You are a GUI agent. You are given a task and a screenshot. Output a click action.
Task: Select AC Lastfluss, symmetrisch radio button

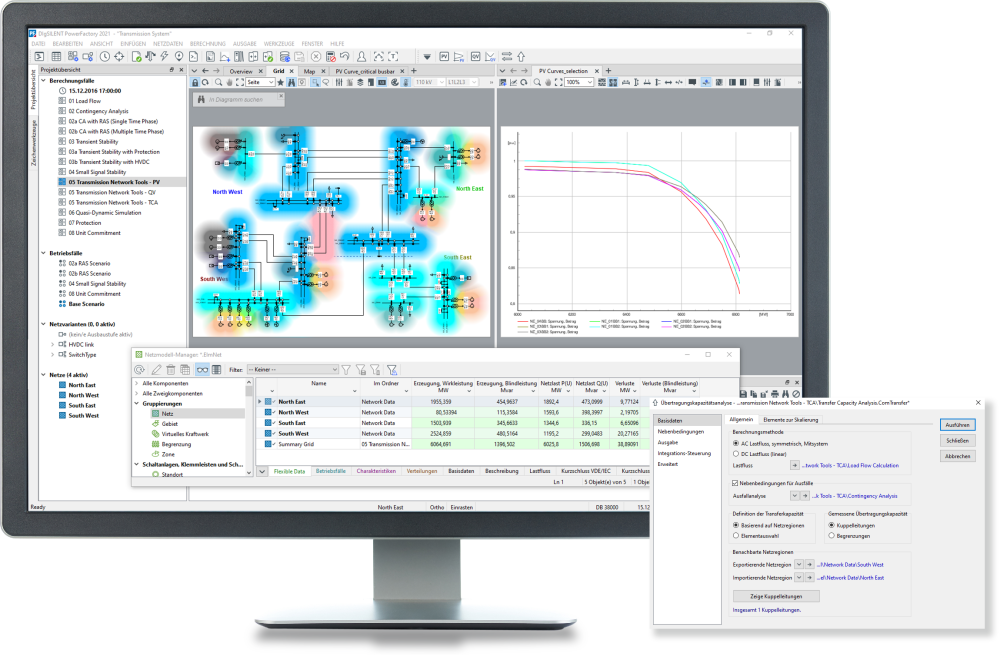(x=736, y=443)
